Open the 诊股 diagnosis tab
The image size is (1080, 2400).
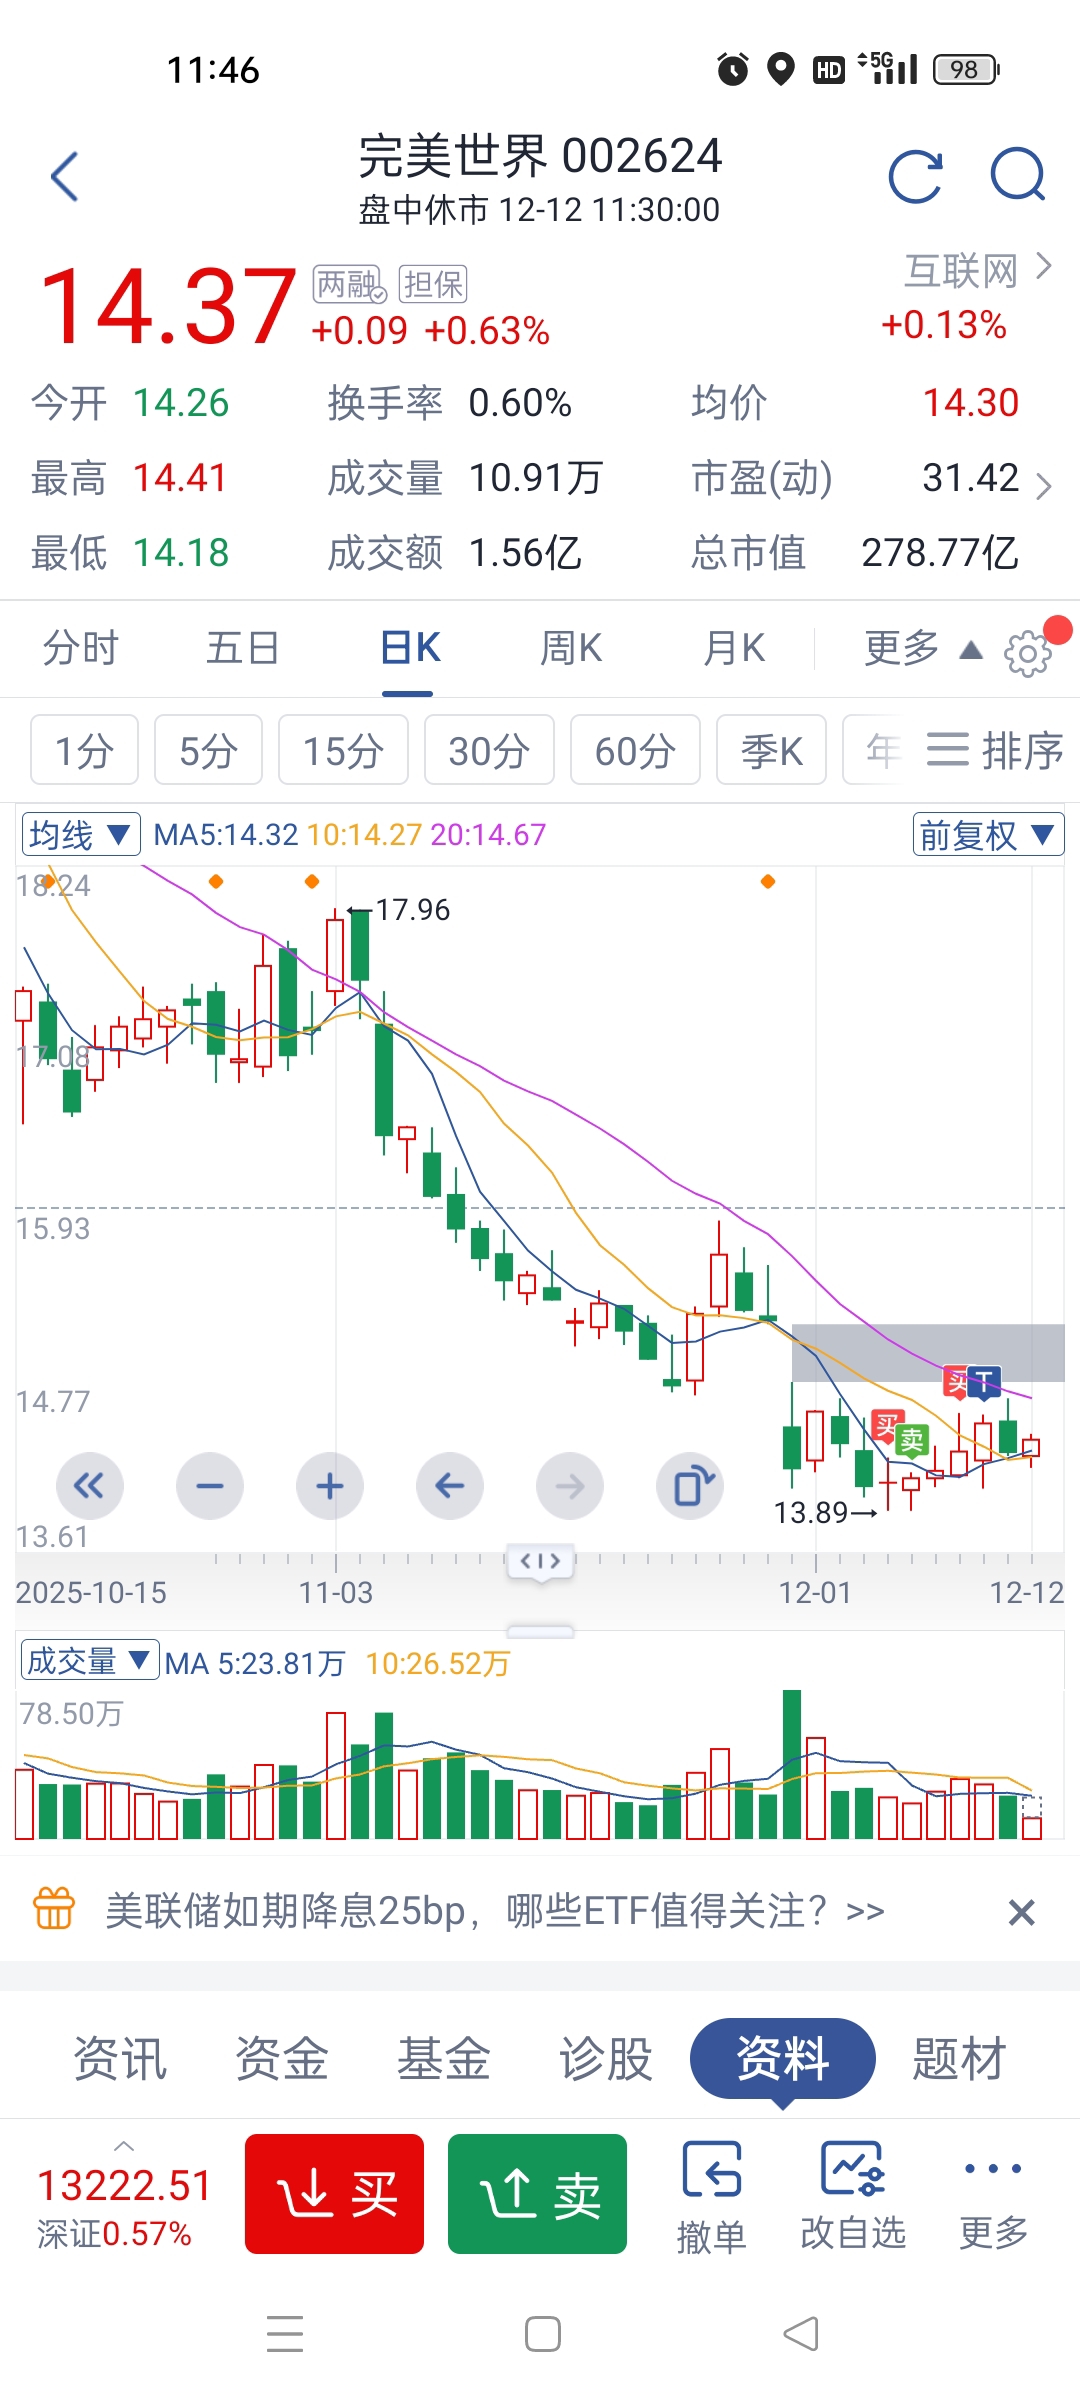[606, 2059]
